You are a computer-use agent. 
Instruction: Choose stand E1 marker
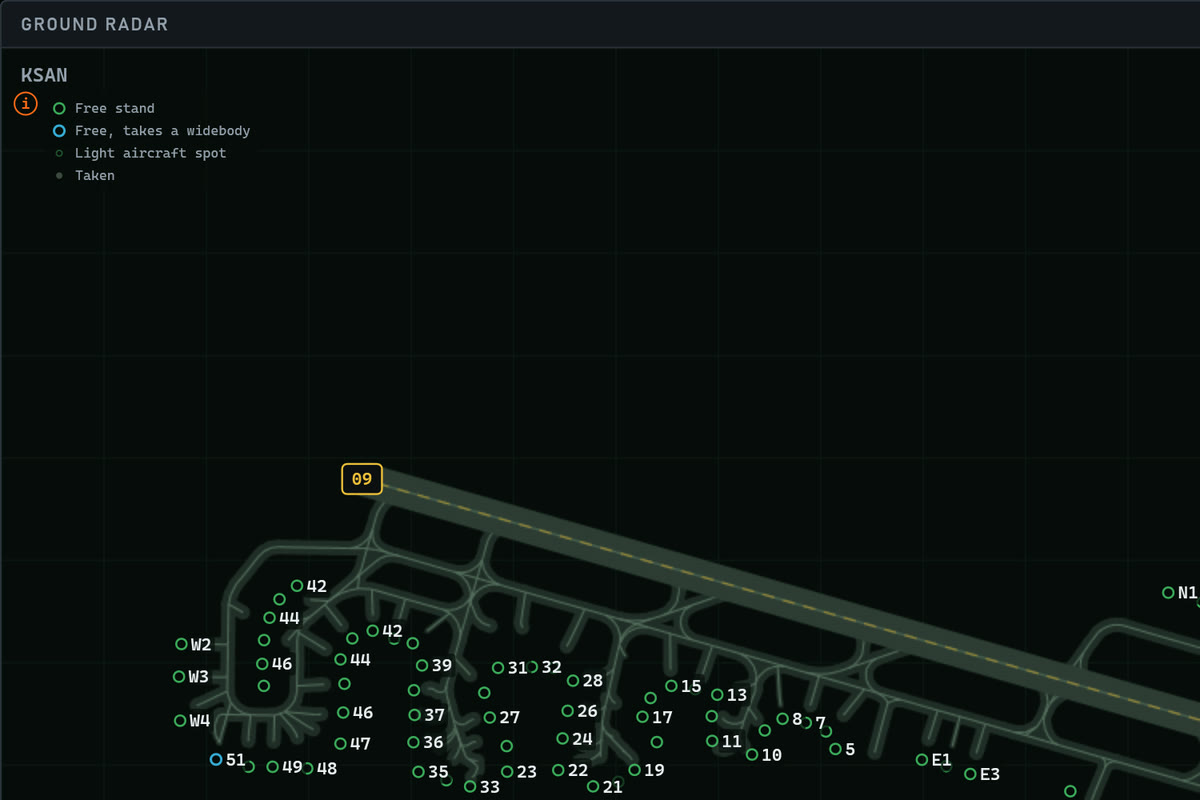pos(922,760)
